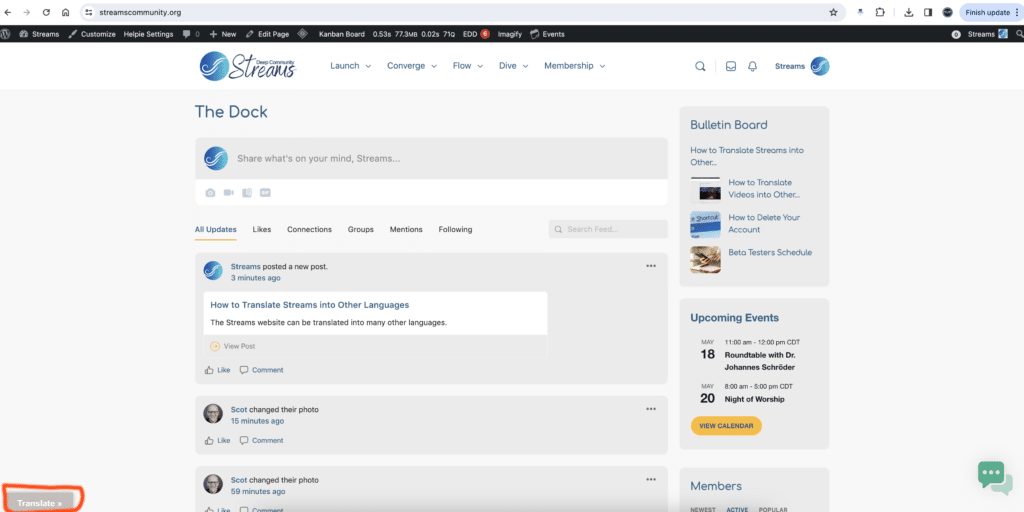
Task: Open the Dive dropdown menu
Action: click(x=513, y=66)
